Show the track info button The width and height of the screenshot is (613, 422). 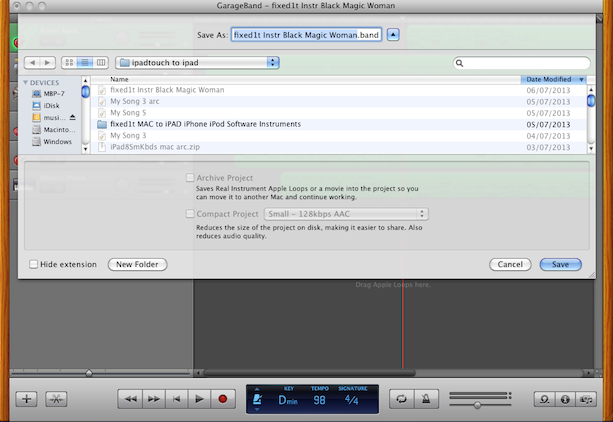click(565, 399)
